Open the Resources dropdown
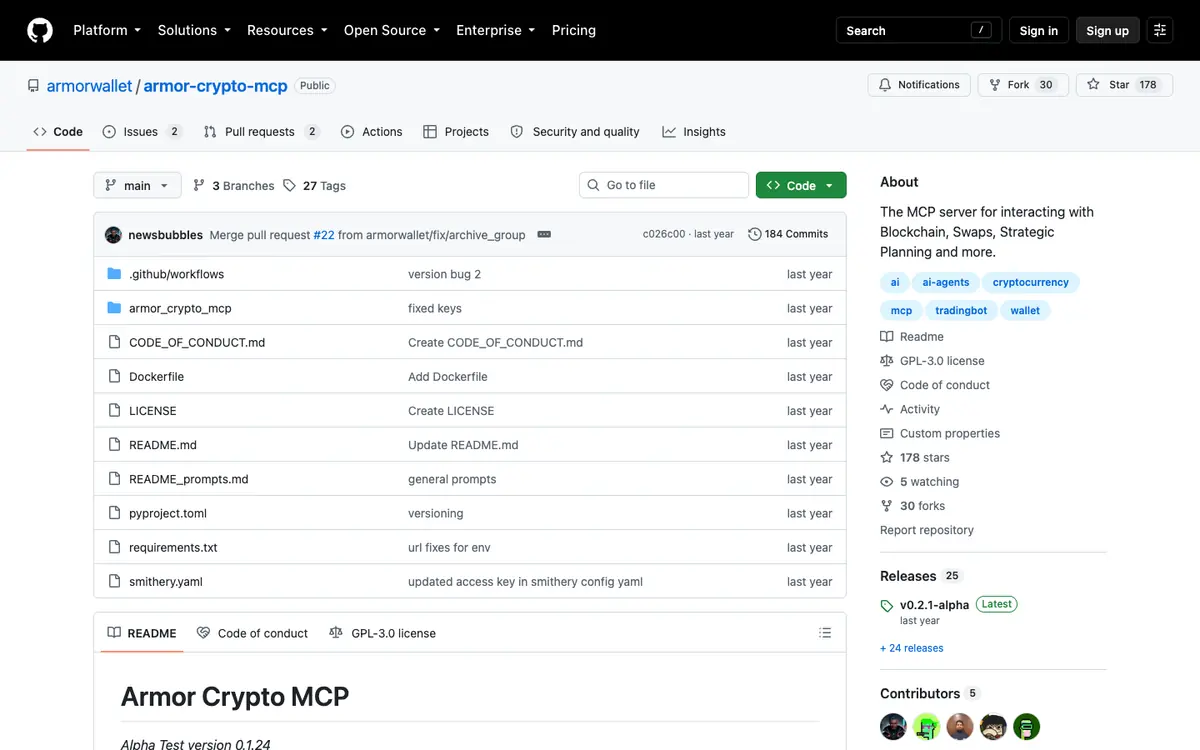1200x750 pixels. click(x=287, y=30)
